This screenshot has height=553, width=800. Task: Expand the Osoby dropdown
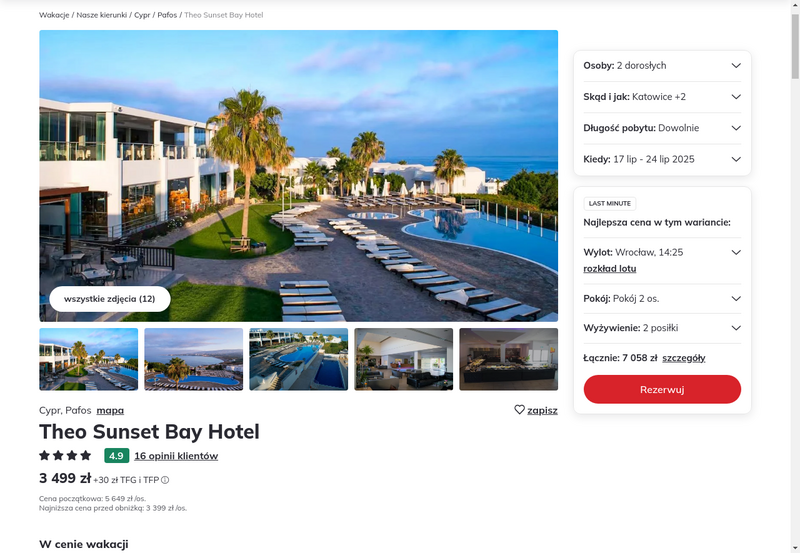(662, 65)
